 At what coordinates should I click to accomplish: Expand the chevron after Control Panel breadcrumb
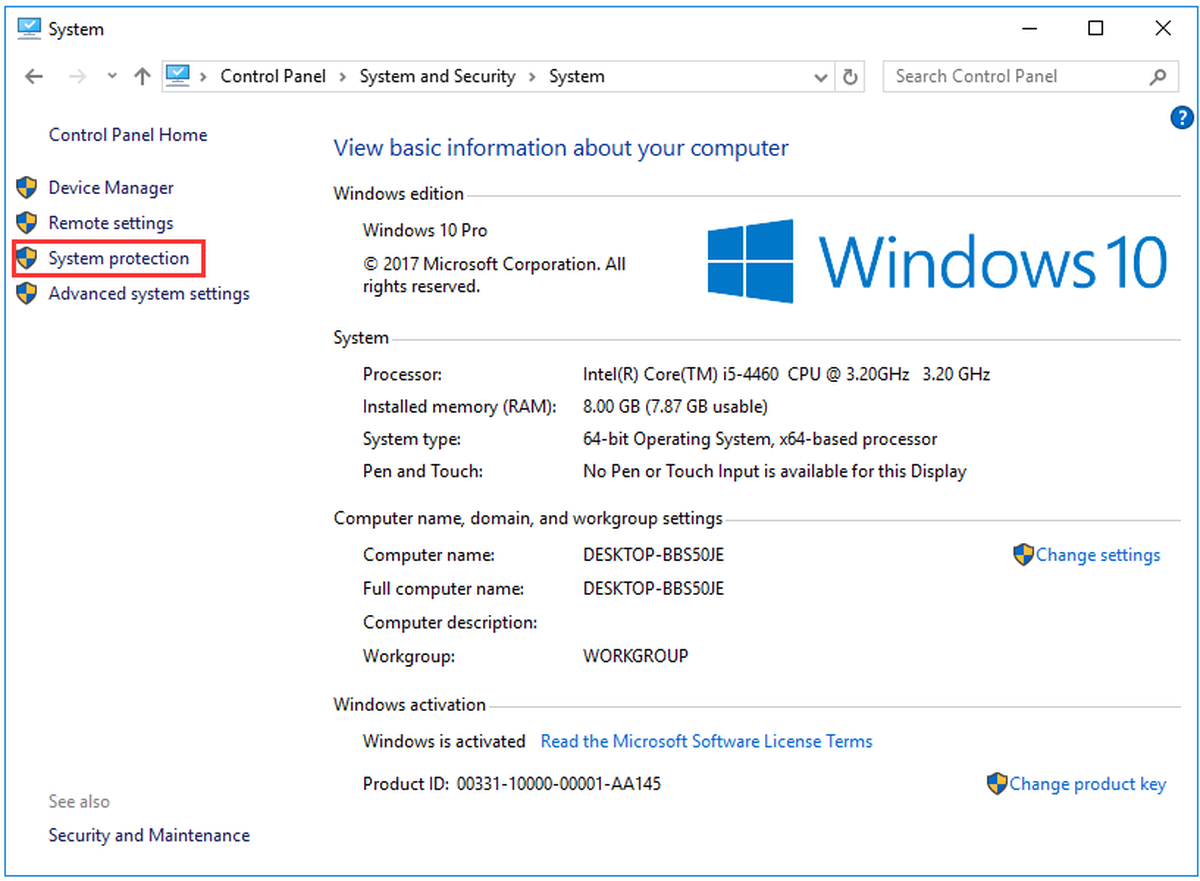click(343, 77)
